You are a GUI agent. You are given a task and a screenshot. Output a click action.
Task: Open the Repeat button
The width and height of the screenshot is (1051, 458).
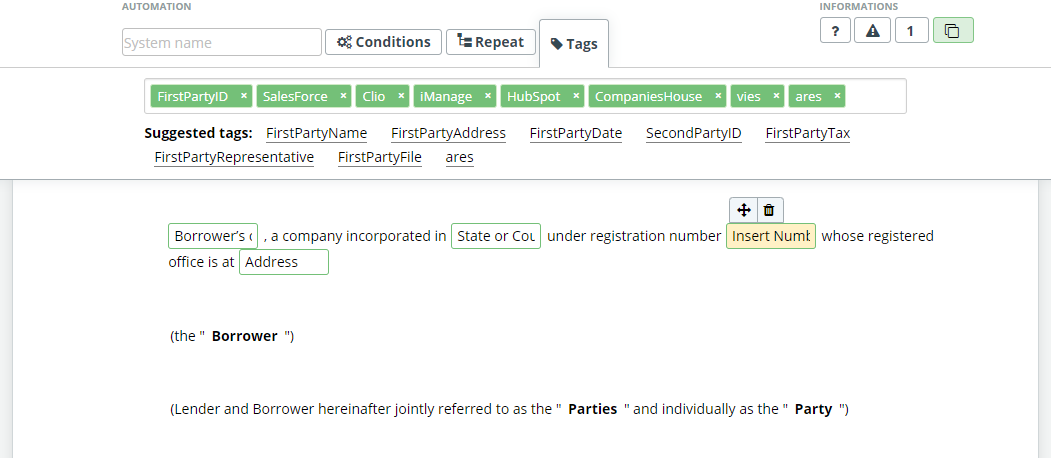(x=491, y=42)
